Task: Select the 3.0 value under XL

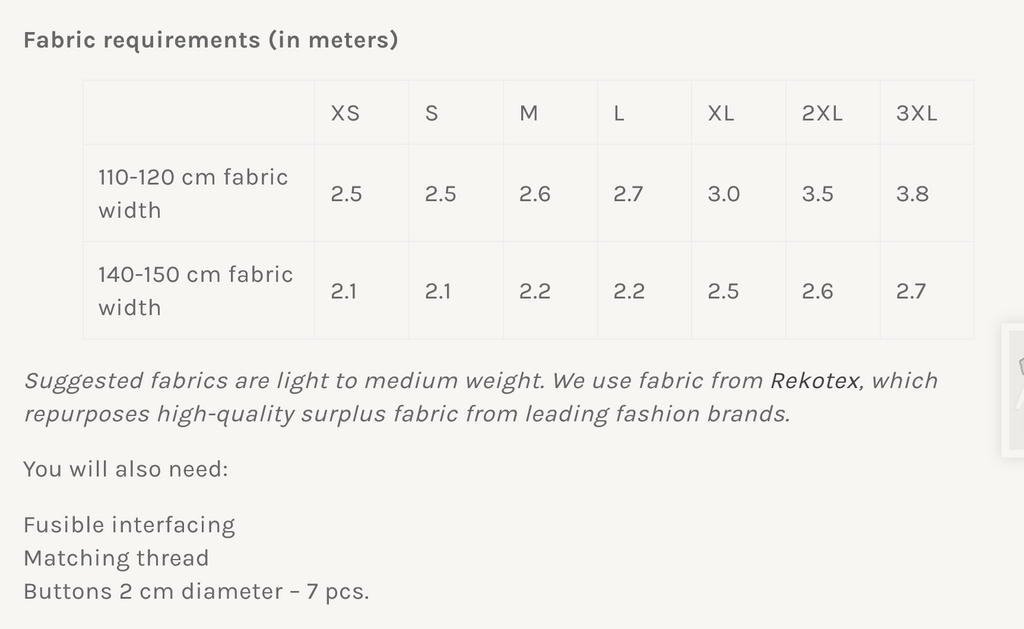Action: 724,194
